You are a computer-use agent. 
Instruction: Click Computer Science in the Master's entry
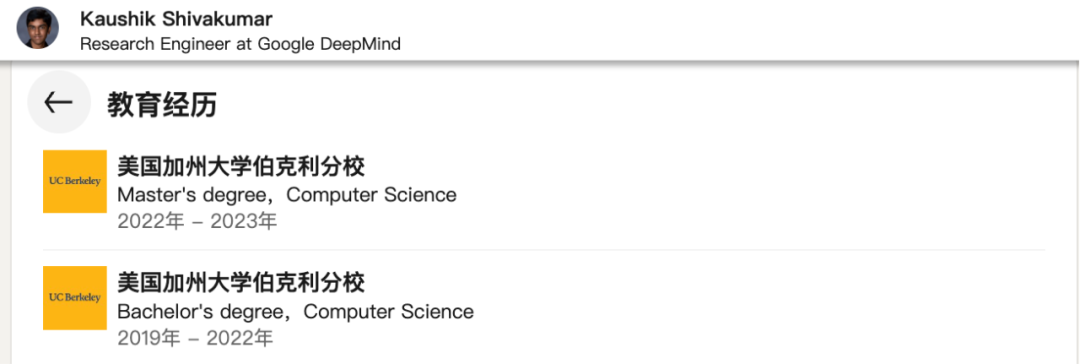coord(371,195)
